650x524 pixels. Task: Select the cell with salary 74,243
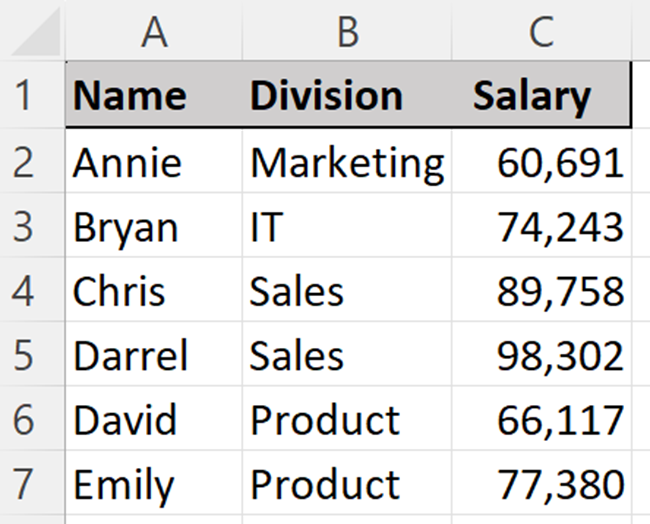541,225
